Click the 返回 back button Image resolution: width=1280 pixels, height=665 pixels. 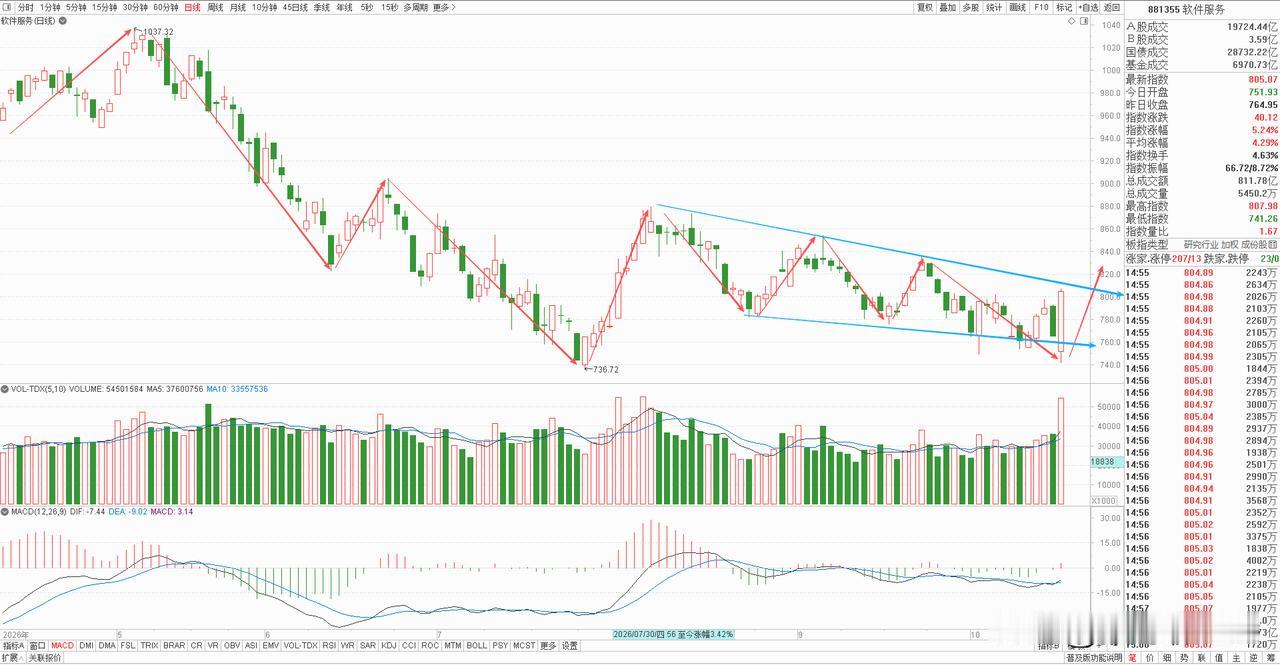click(1112, 7)
